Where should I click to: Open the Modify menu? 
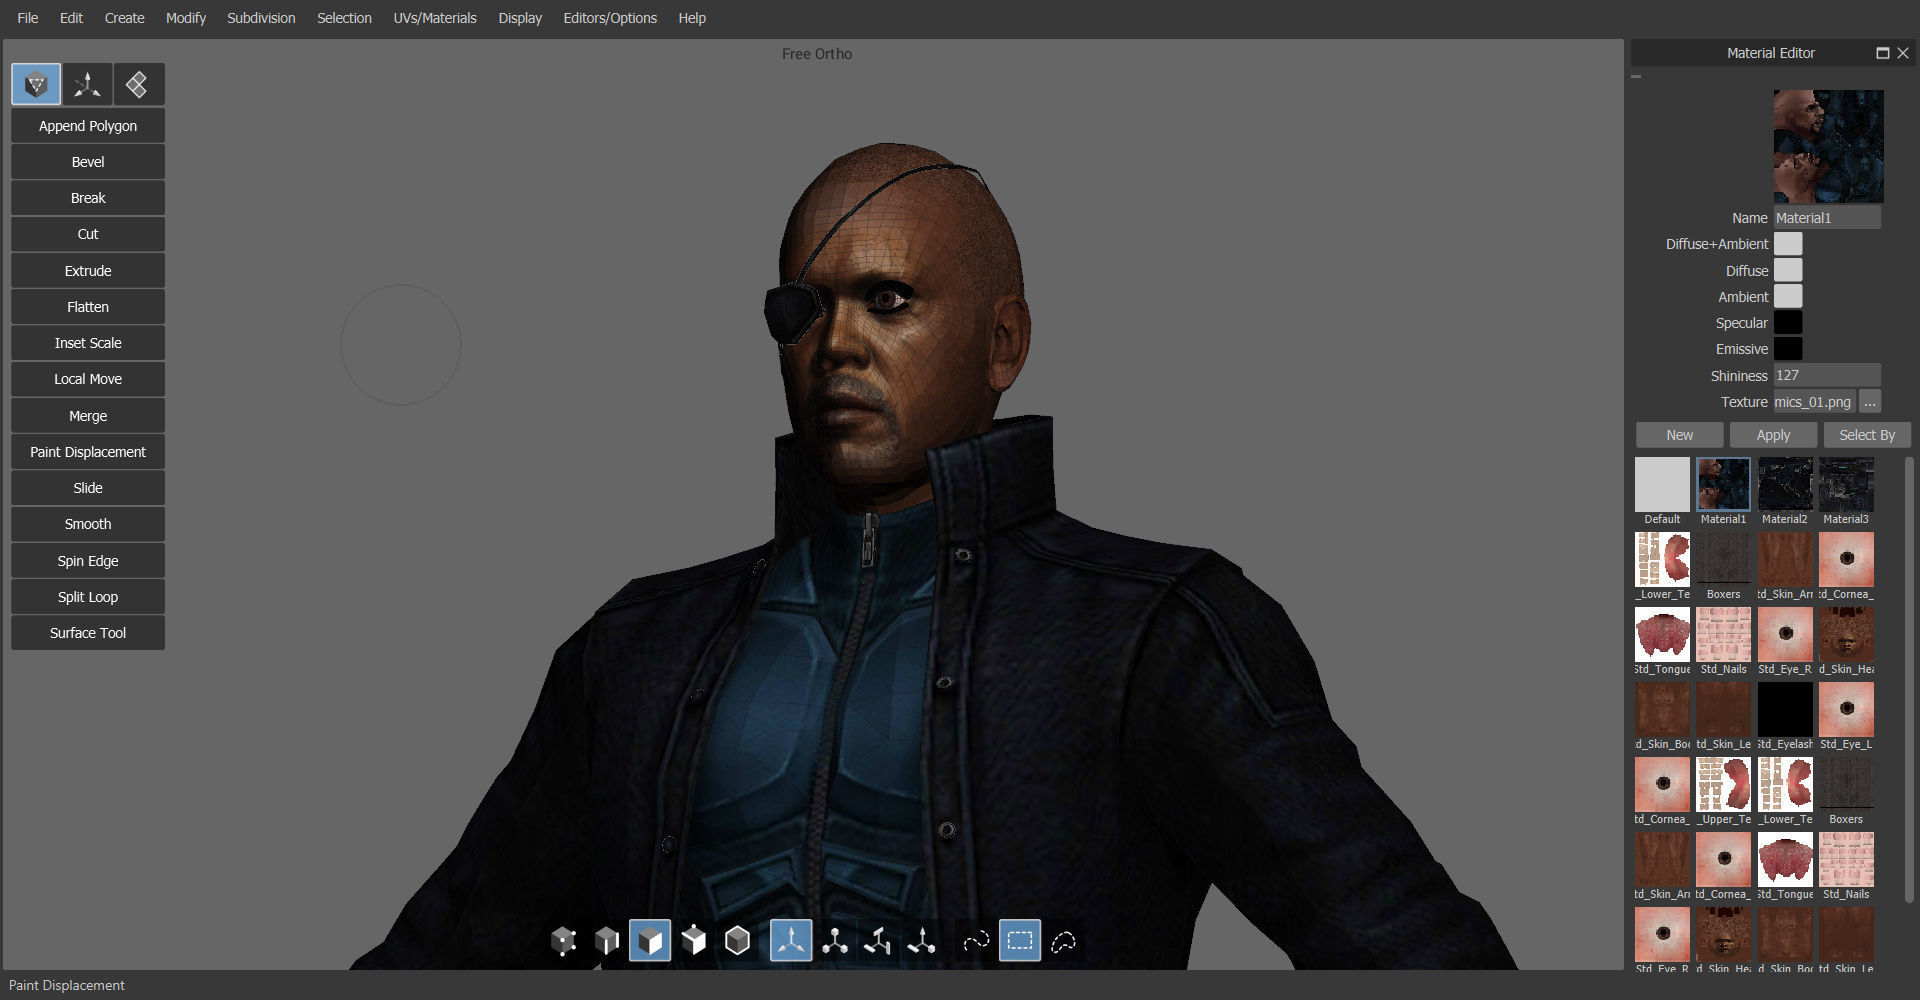pyautogui.click(x=186, y=18)
